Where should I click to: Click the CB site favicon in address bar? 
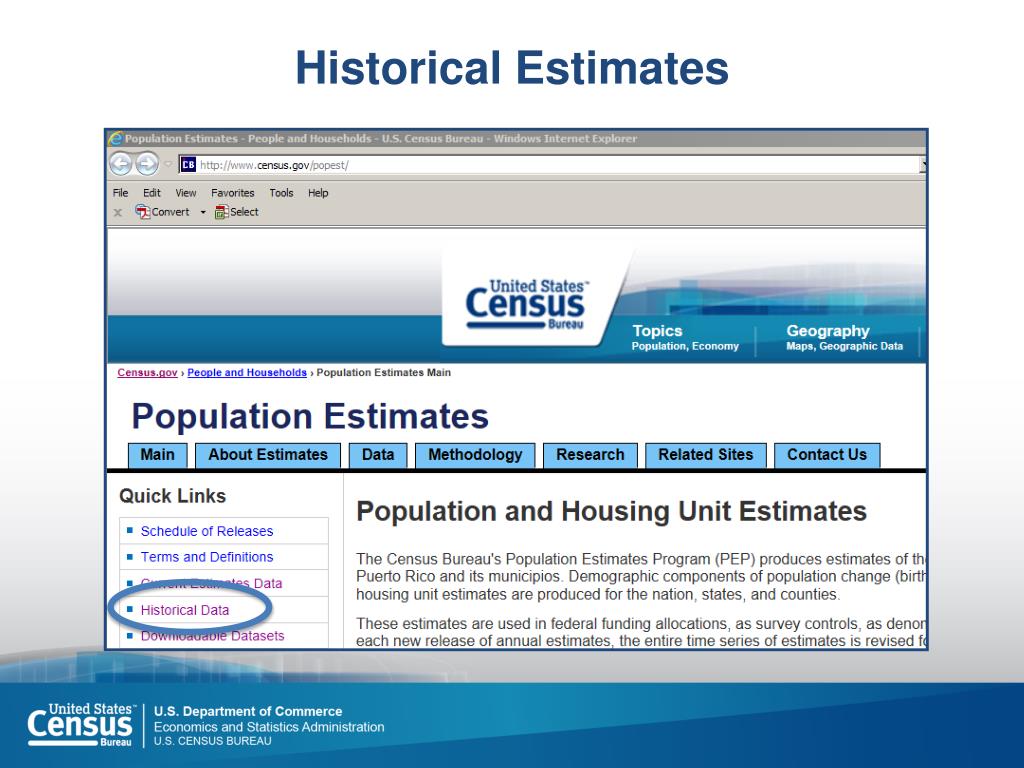click(x=188, y=165)
